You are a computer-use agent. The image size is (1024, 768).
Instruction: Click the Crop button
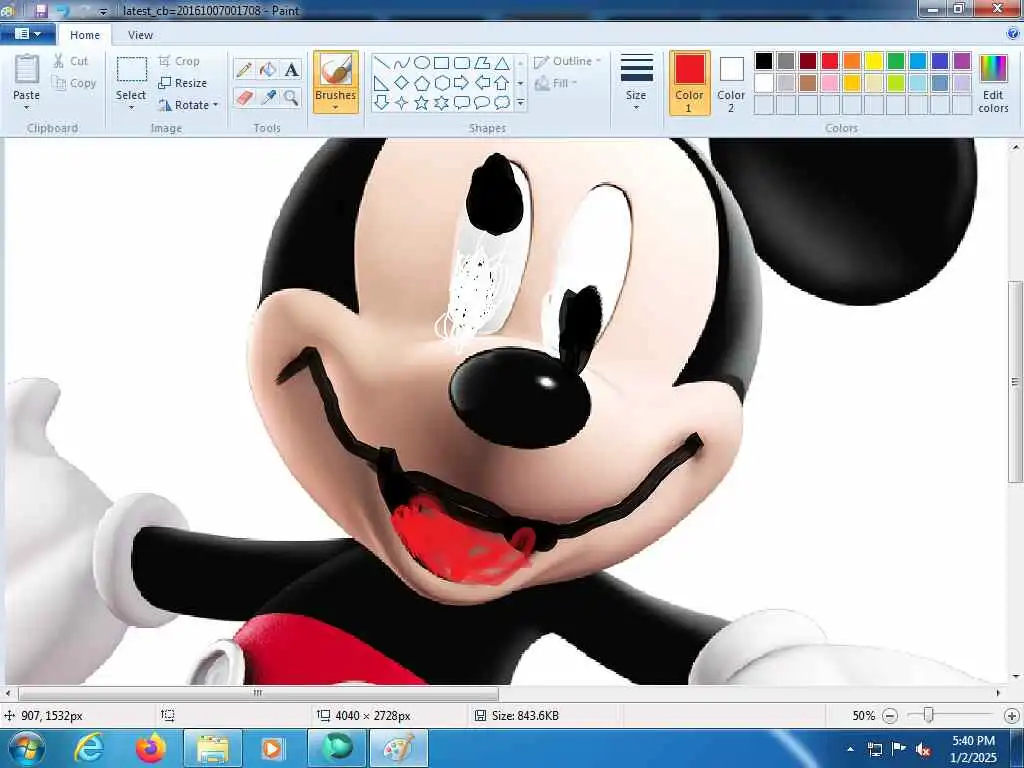179,61
